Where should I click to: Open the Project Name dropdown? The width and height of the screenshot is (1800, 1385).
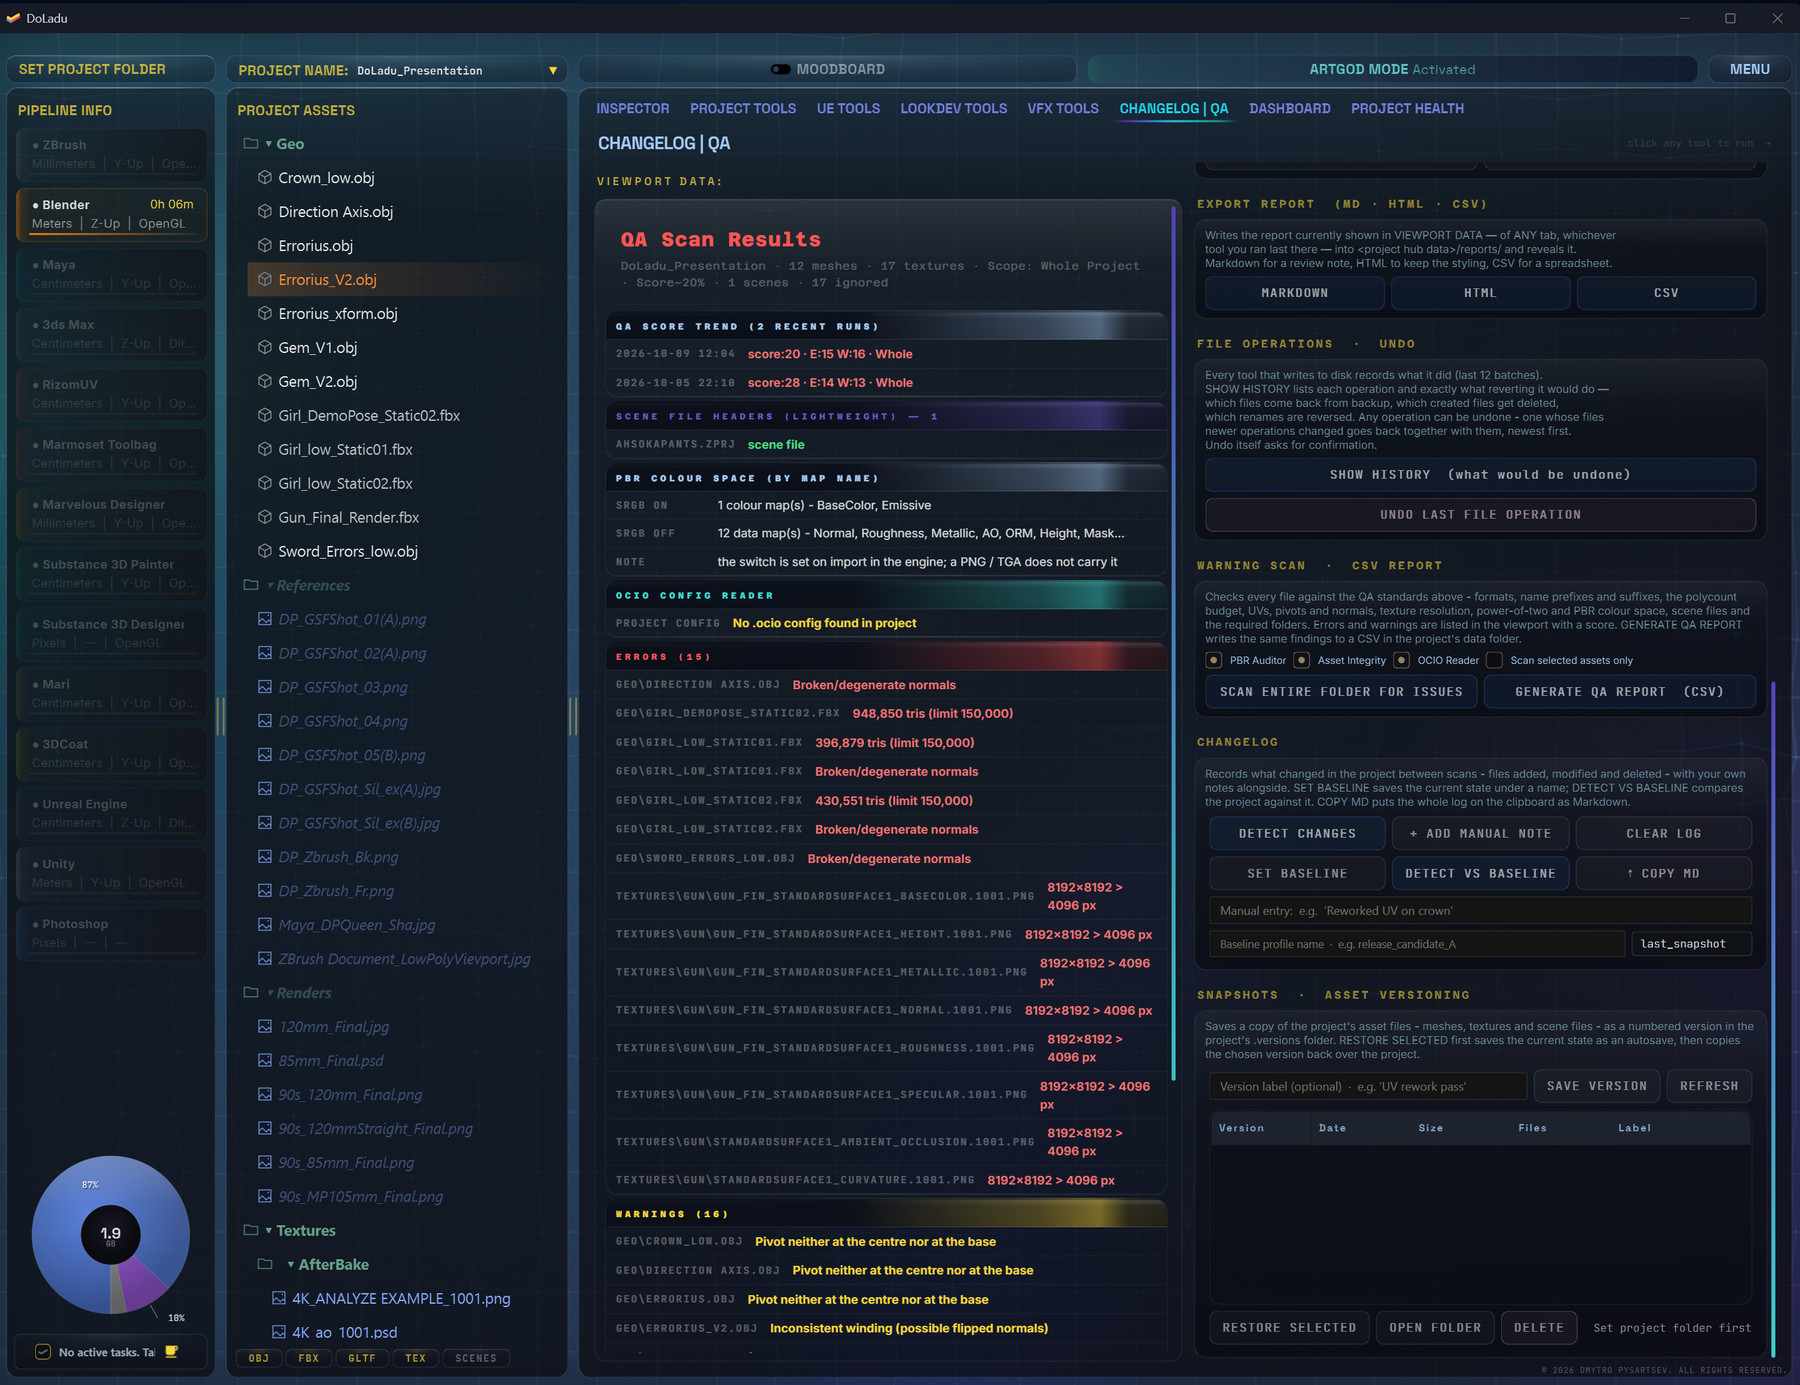click(553, 71)
